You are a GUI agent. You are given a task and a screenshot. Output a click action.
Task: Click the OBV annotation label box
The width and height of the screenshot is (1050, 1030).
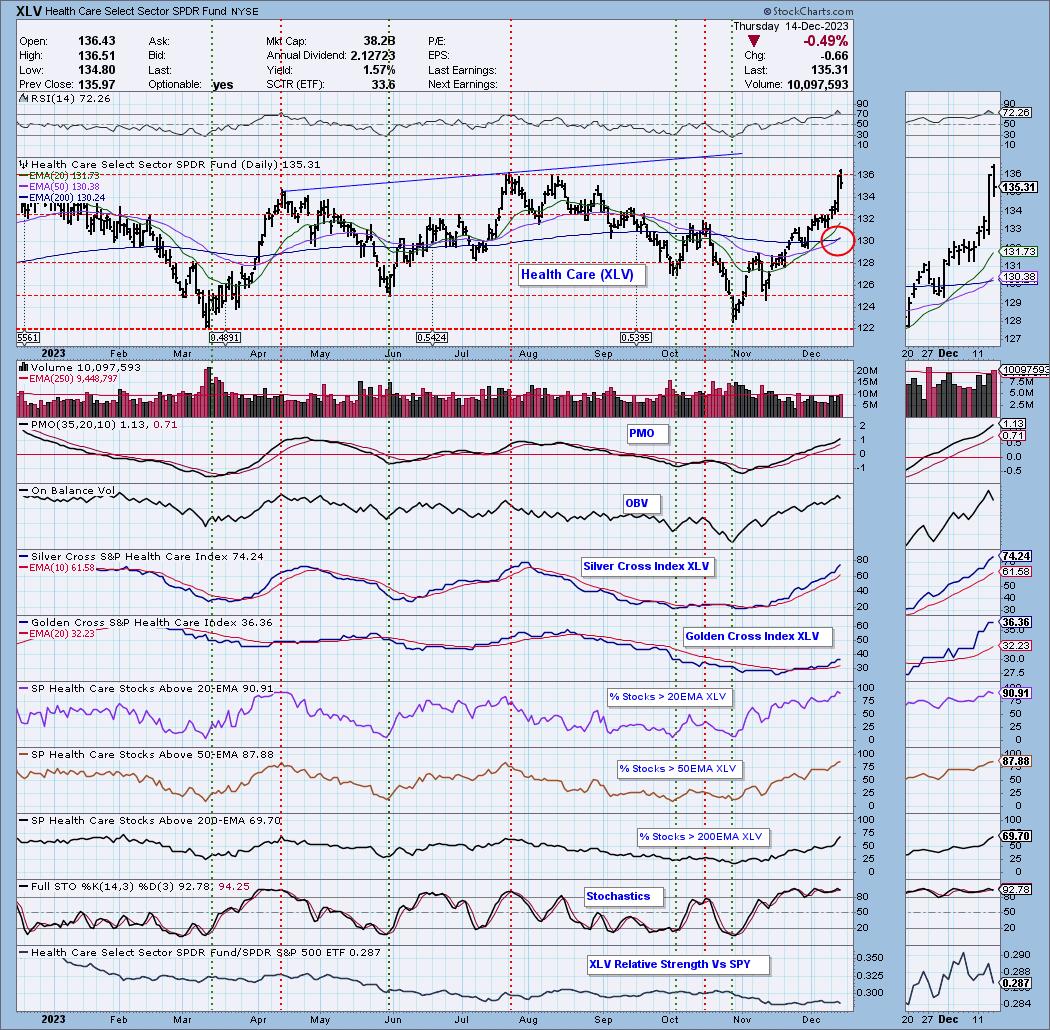pos(642,504)
